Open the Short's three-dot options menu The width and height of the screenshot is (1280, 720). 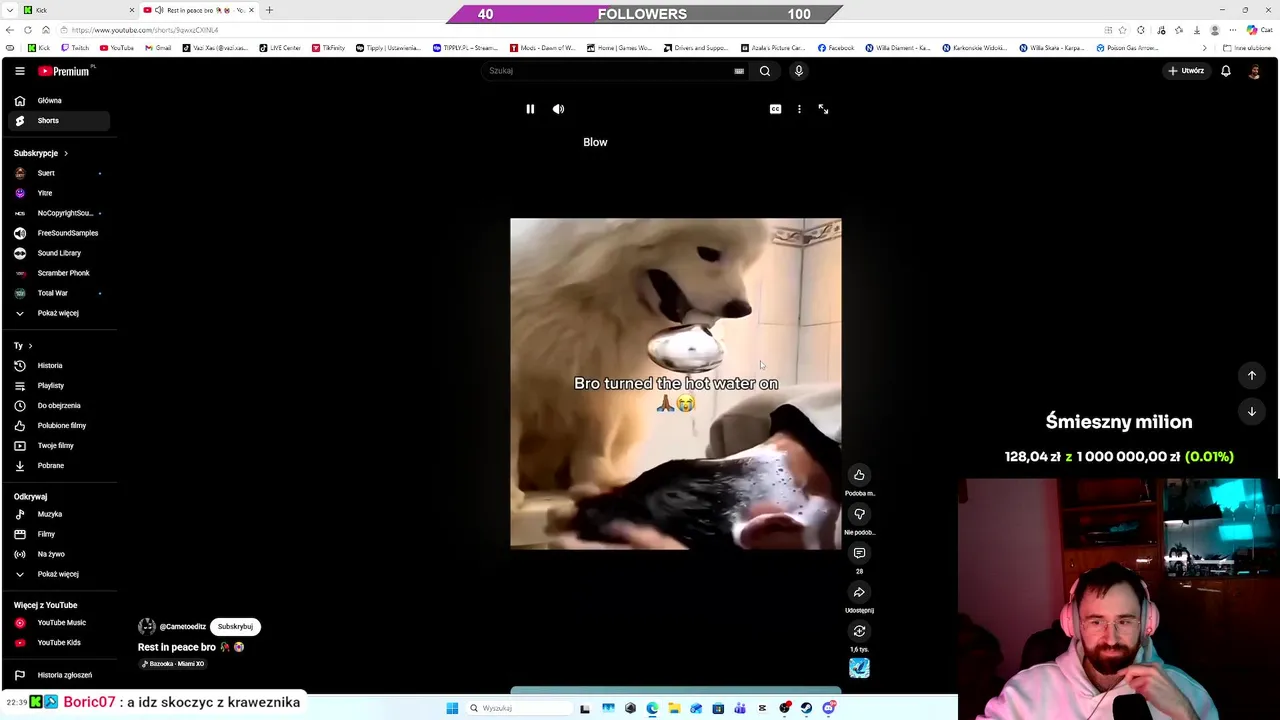[x=799, y=109]
